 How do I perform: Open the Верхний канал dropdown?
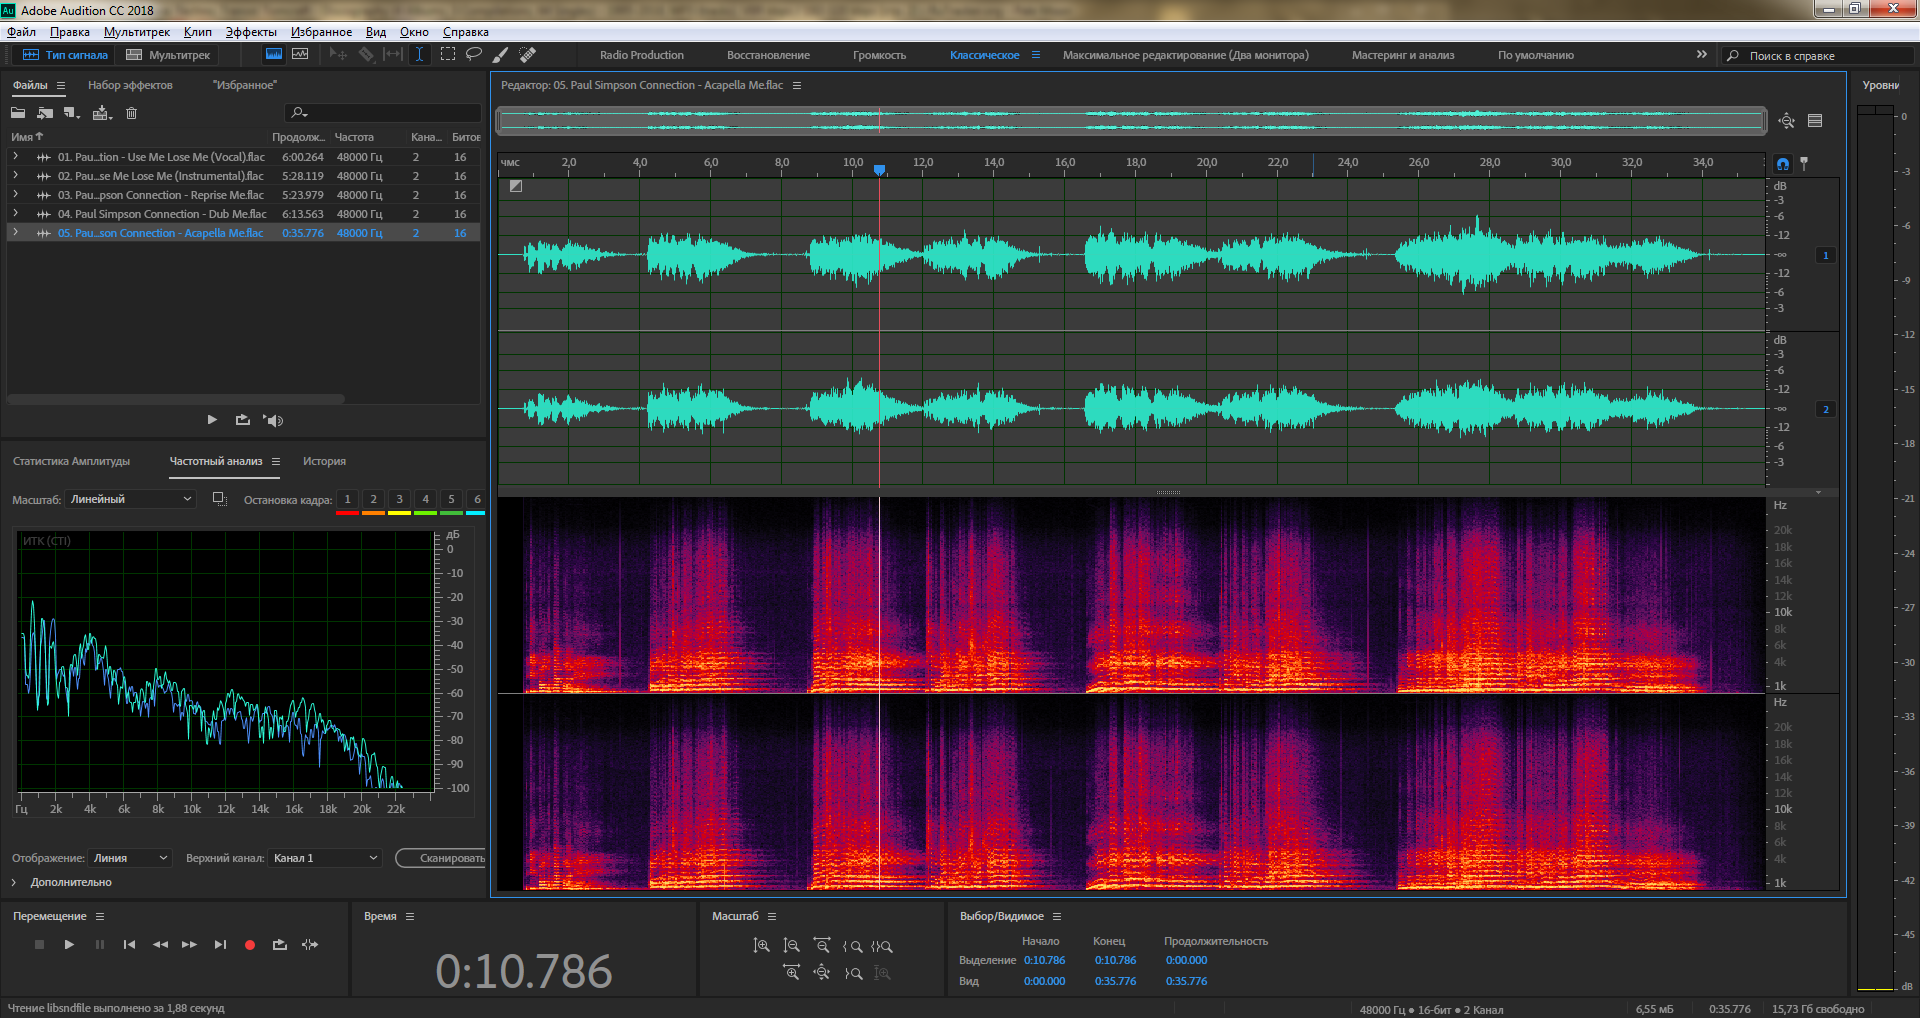(x=325, y=858)
